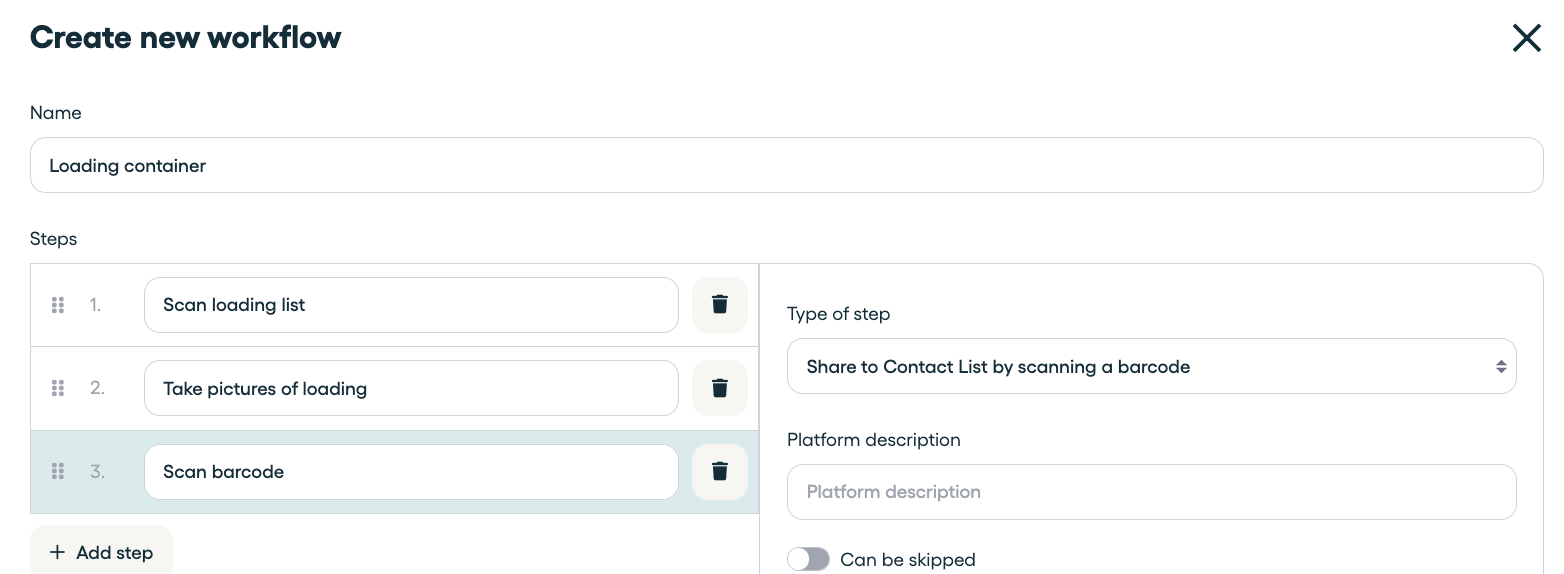The width and height of the screenshot is (1564, 574).
Task: Open the Type of step dropdown
Action: [x=1151, y=367]
